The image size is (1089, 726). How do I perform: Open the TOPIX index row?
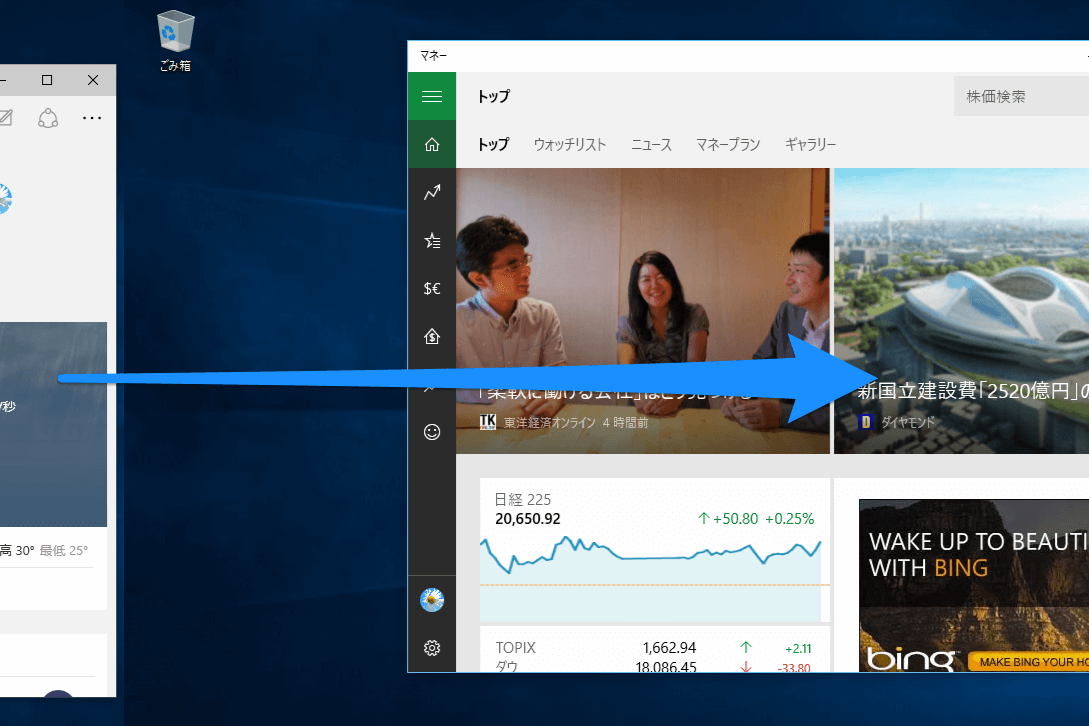click(x=654, y=647)
